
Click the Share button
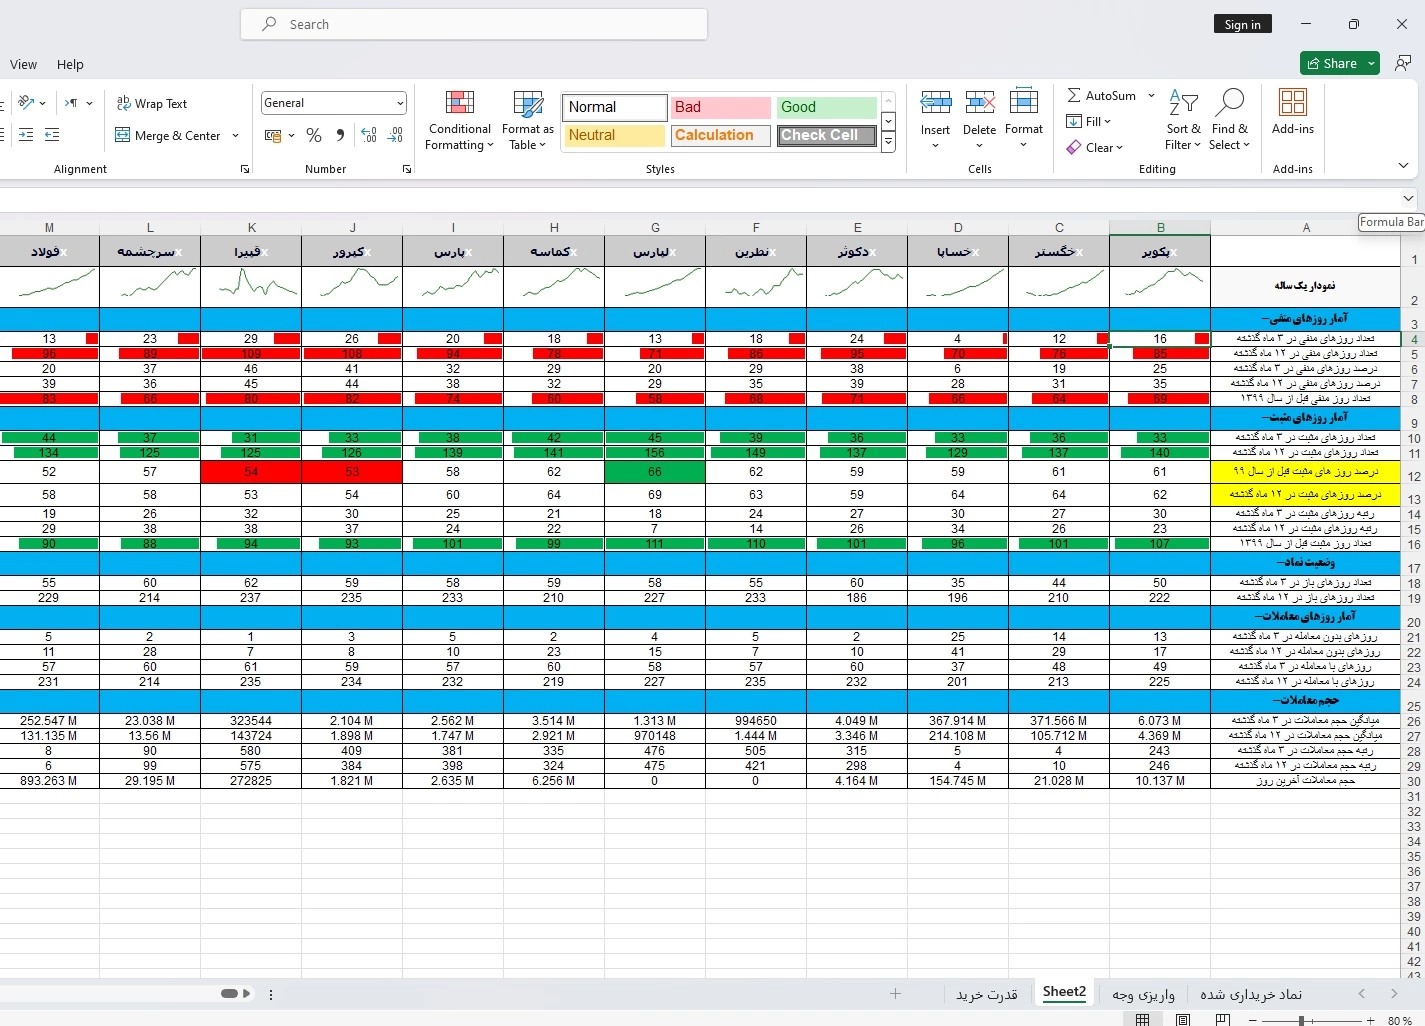(x=1331, y=63)
